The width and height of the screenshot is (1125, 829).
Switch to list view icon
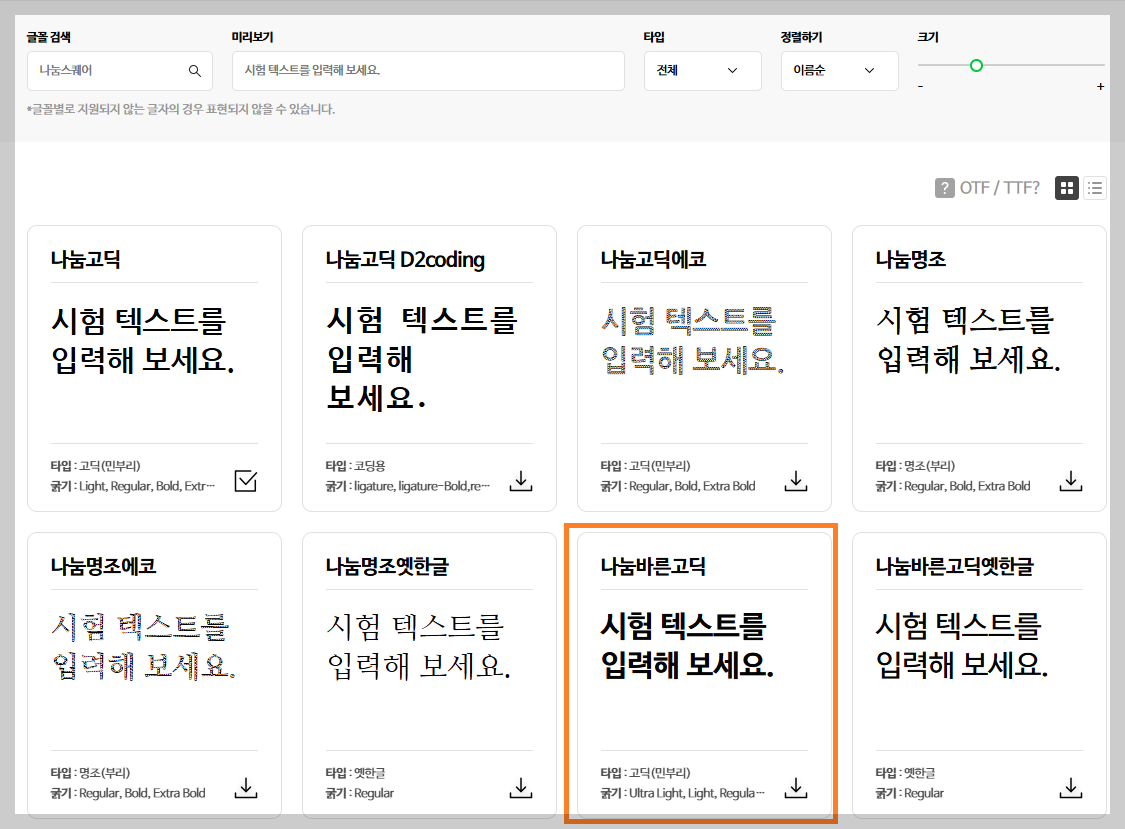[1094, 188]
